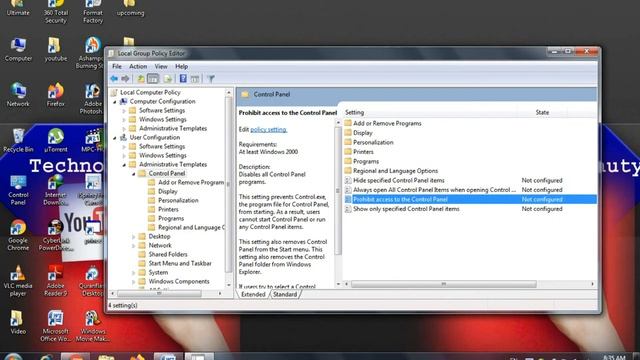Screen dimensions: 640x360
Task: Select the youtube folder on the desktop
Action: [x=56, y=49]
